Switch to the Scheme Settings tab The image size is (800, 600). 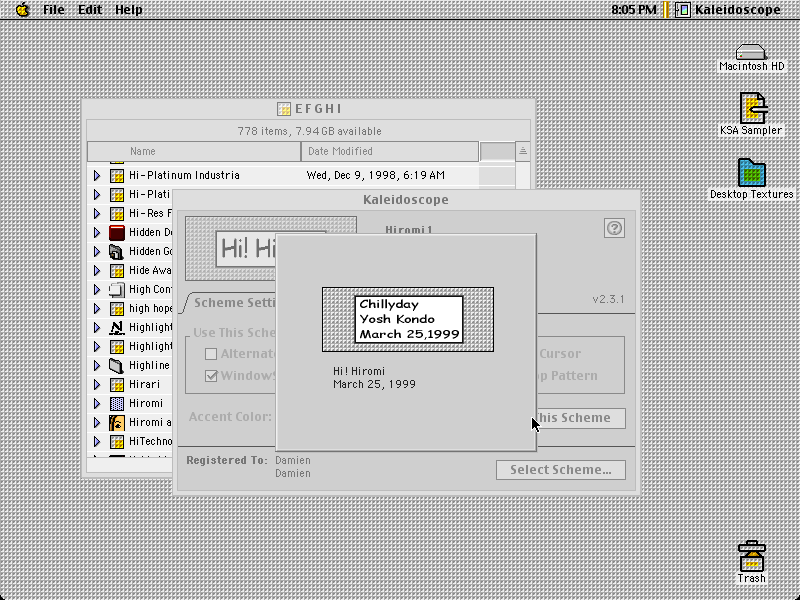(x=234, y=303)
